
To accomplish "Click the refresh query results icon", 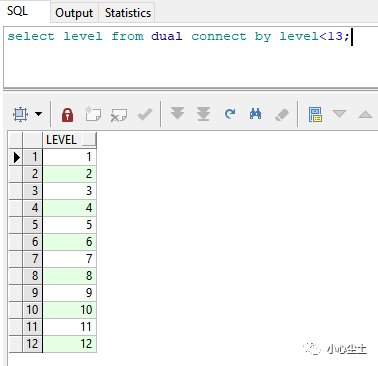I will point(230,114).
